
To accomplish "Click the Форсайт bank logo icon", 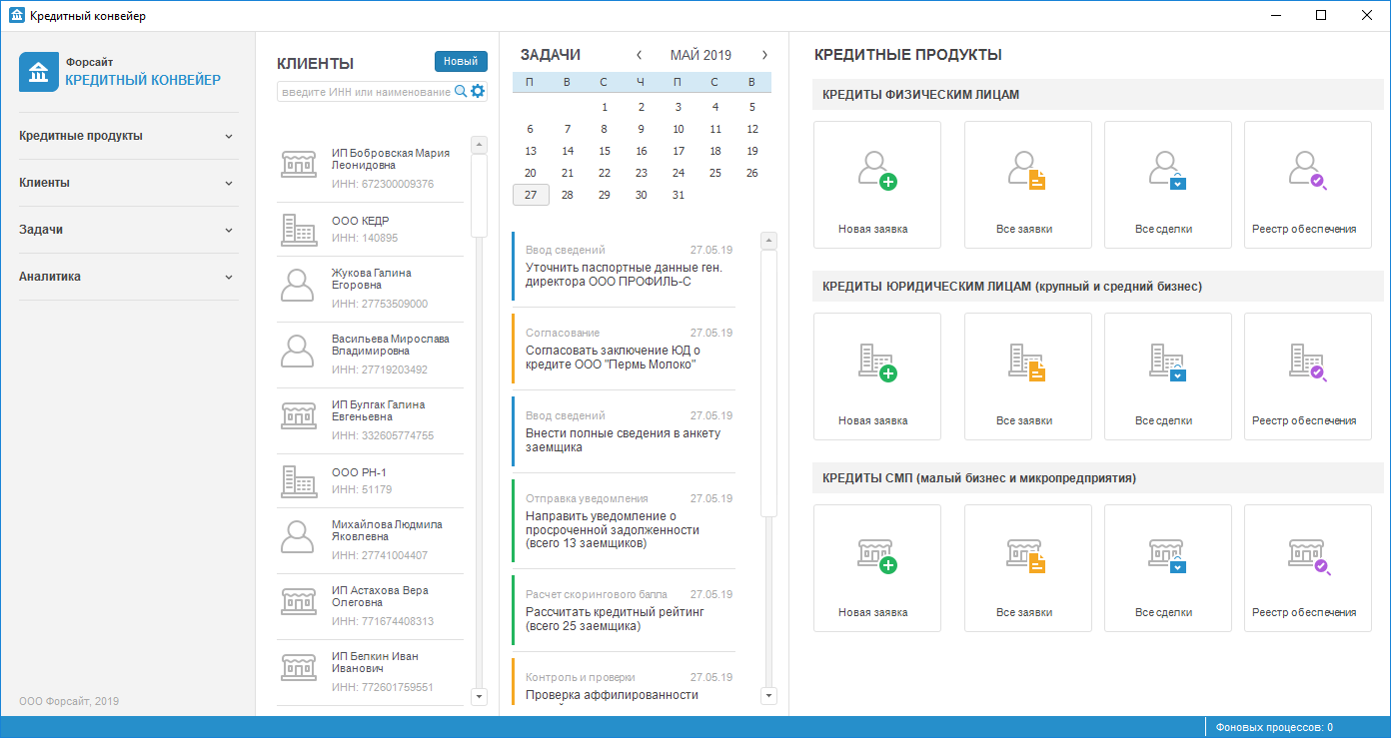I will [39, 72].
